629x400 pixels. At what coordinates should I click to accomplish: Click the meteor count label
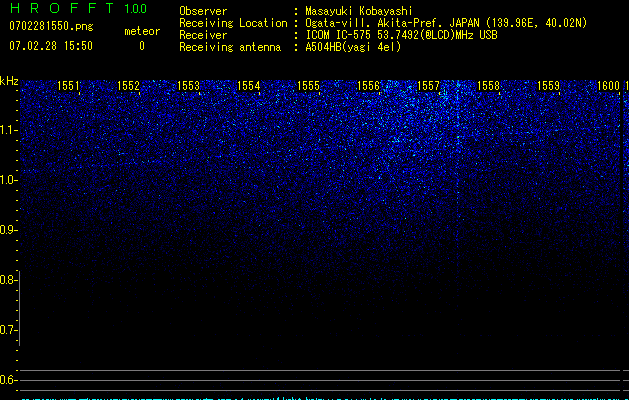click(142, 31)
